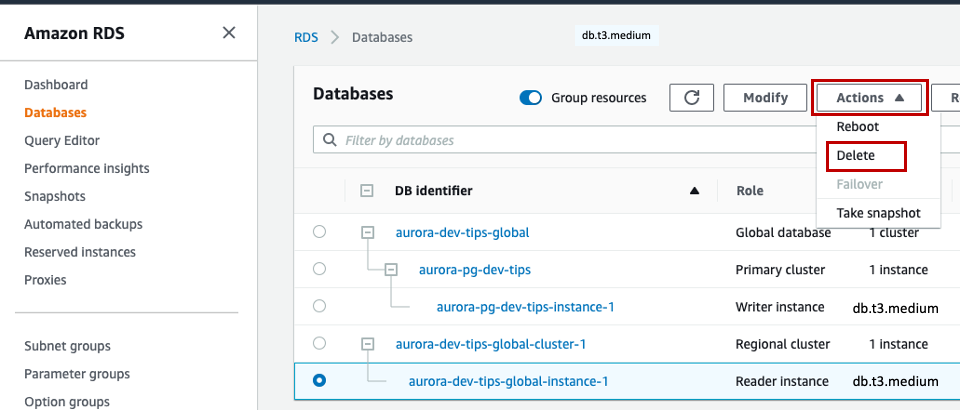
Task: Select Take snapshot menu option
Action: tap(877, 213)
